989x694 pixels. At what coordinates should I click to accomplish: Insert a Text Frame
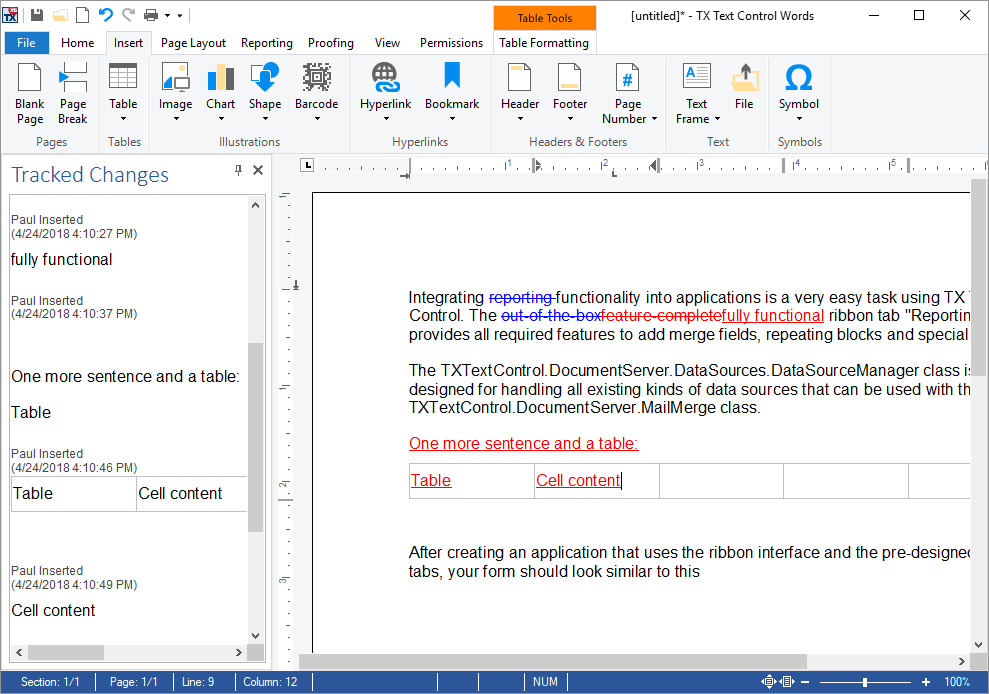(x=696, y=94)
